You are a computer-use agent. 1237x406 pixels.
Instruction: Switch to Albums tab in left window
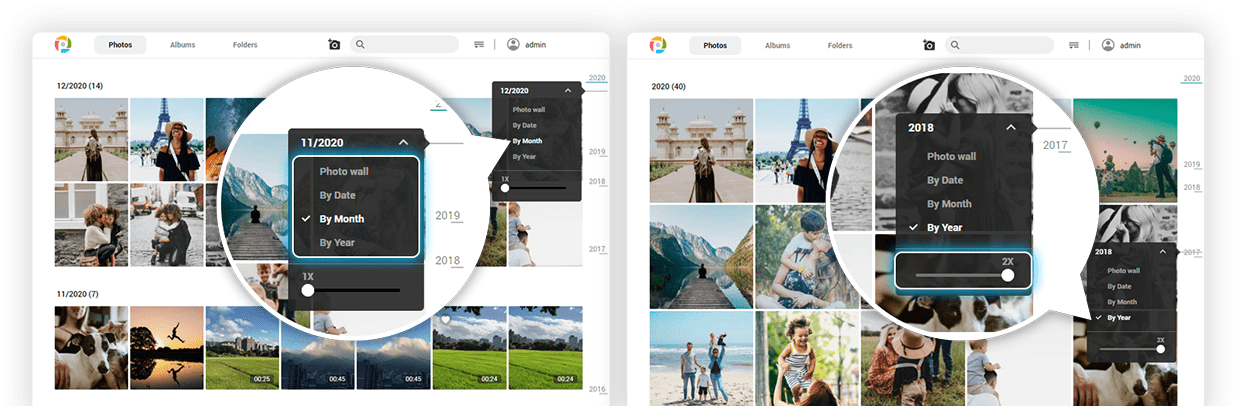click(182, 45)
